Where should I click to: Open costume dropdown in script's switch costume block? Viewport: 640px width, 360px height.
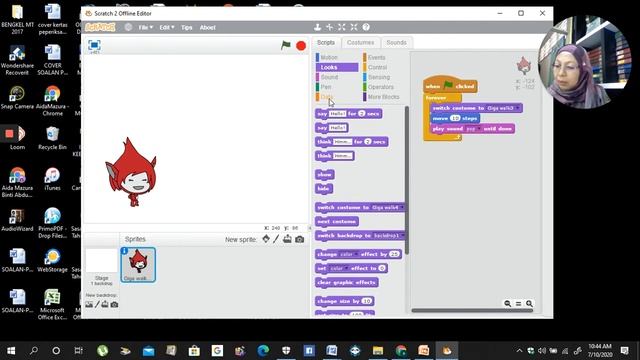point(518,108)
